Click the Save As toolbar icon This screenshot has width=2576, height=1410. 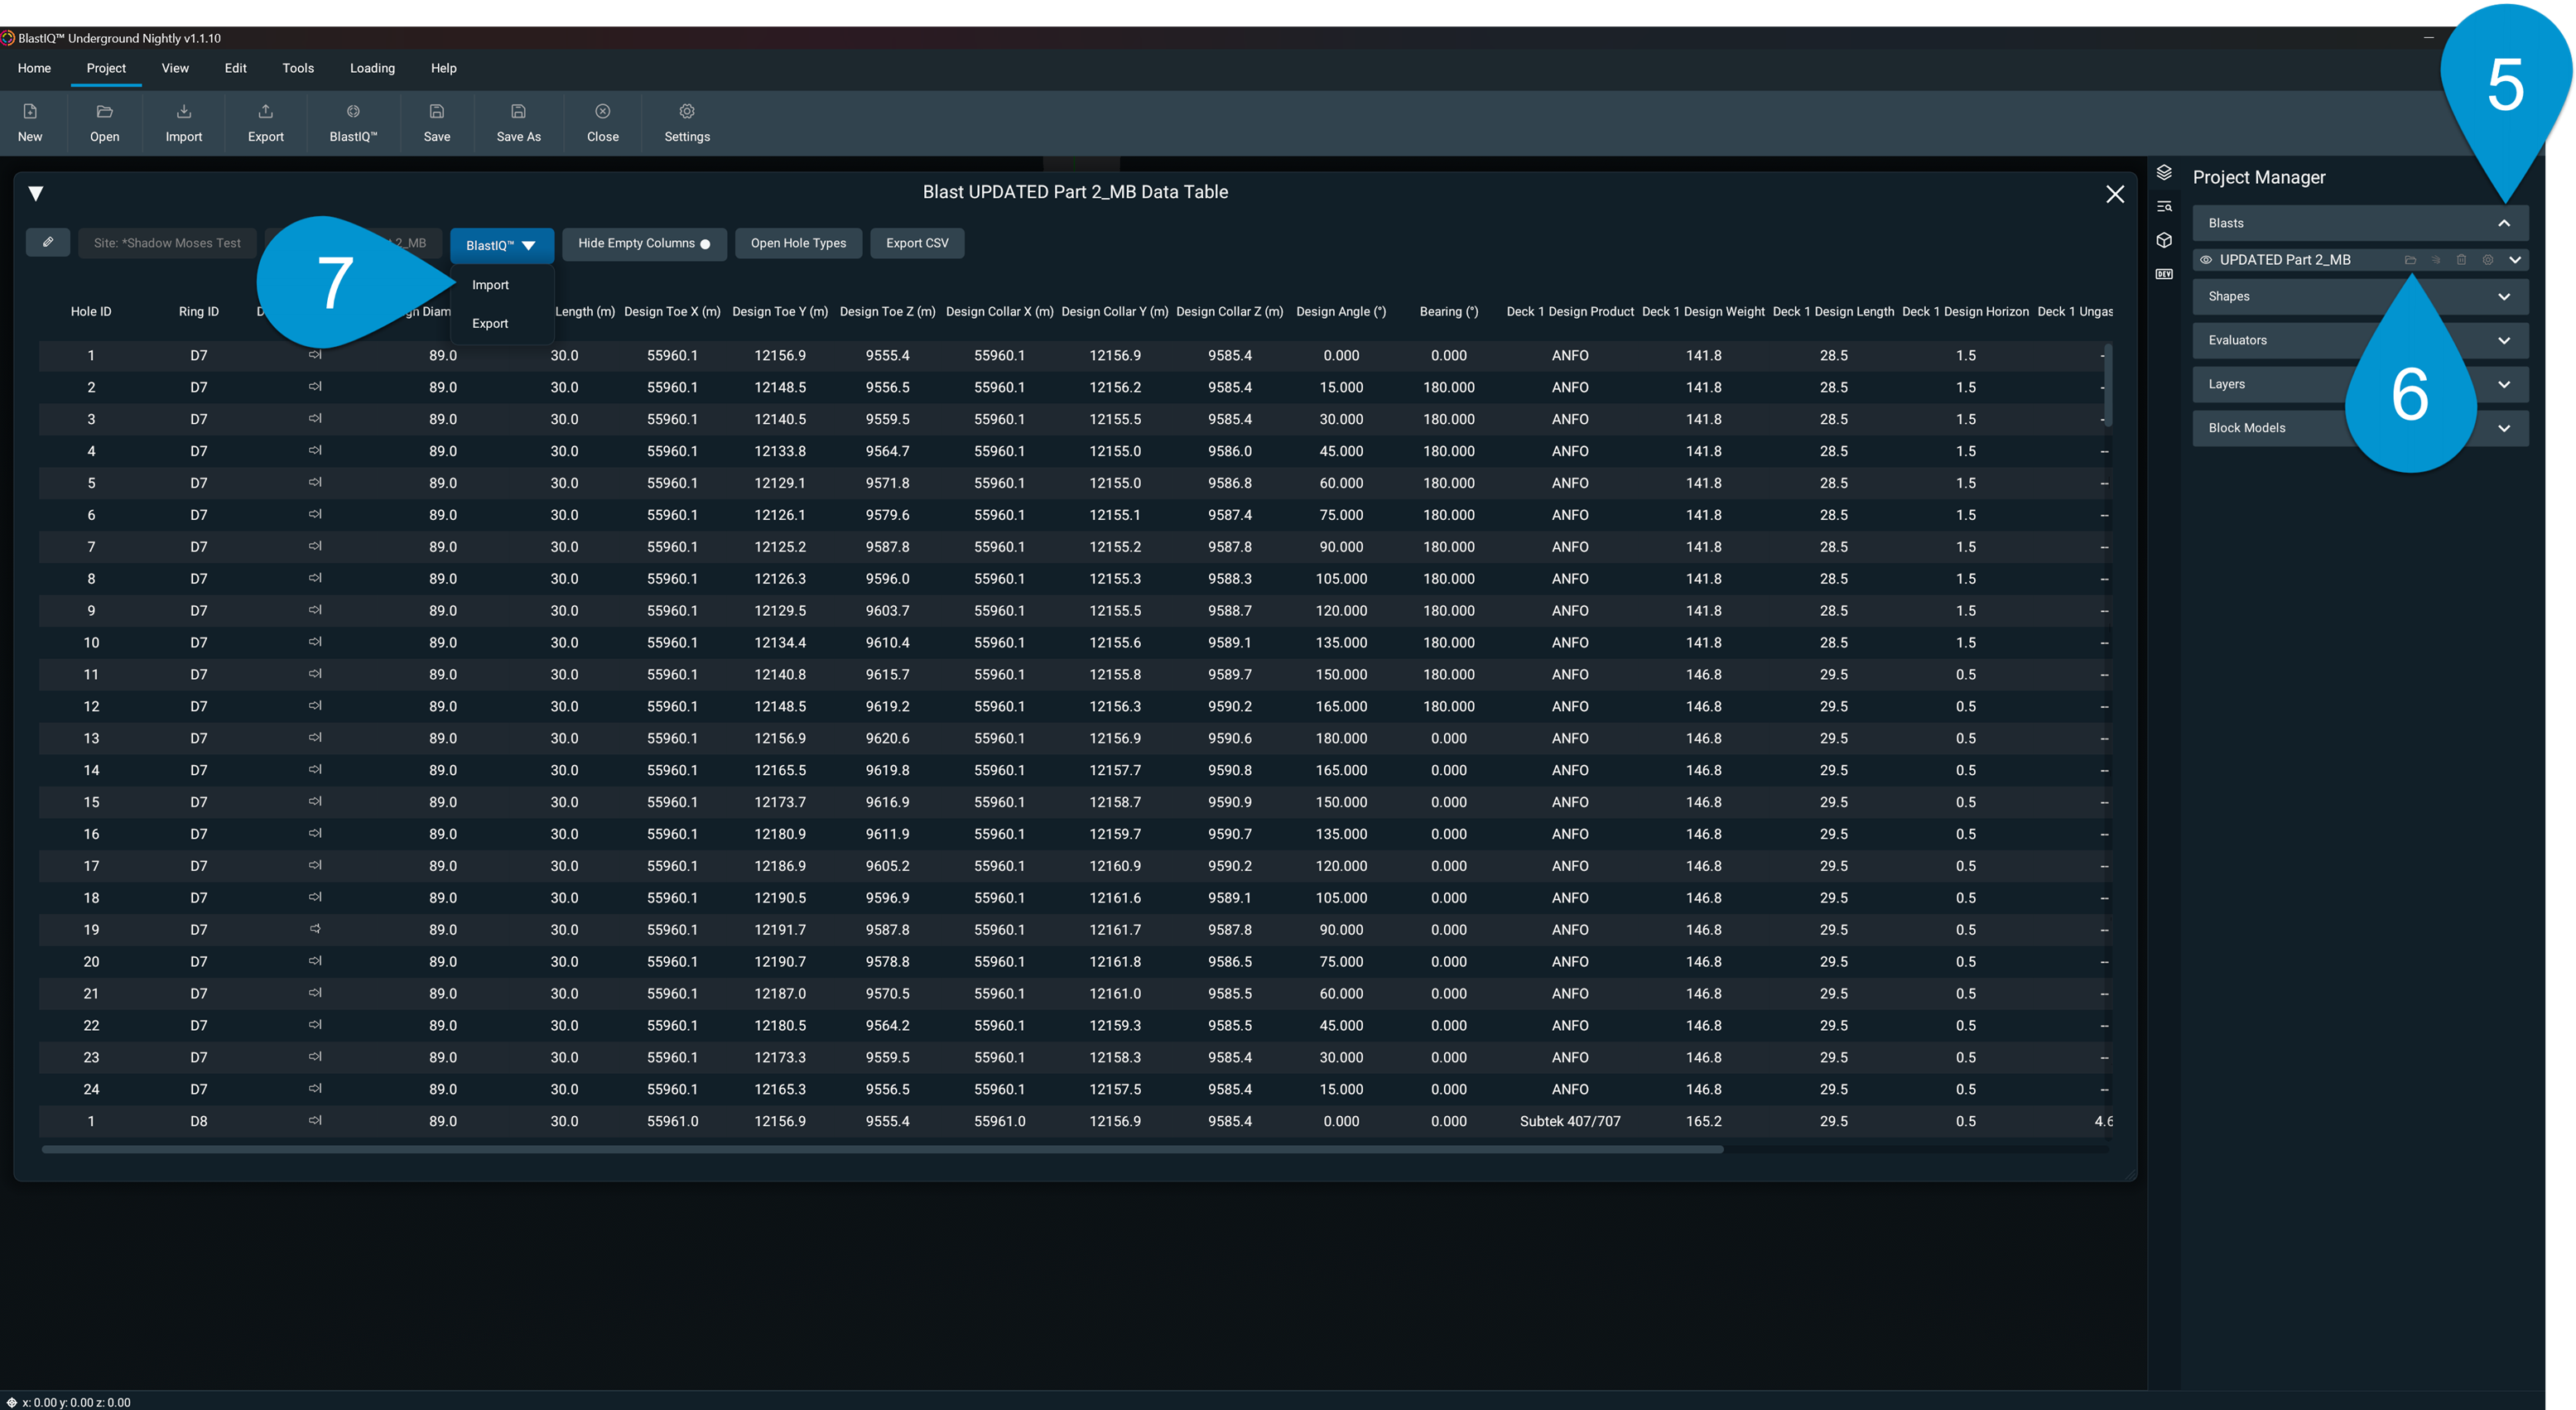518,111
